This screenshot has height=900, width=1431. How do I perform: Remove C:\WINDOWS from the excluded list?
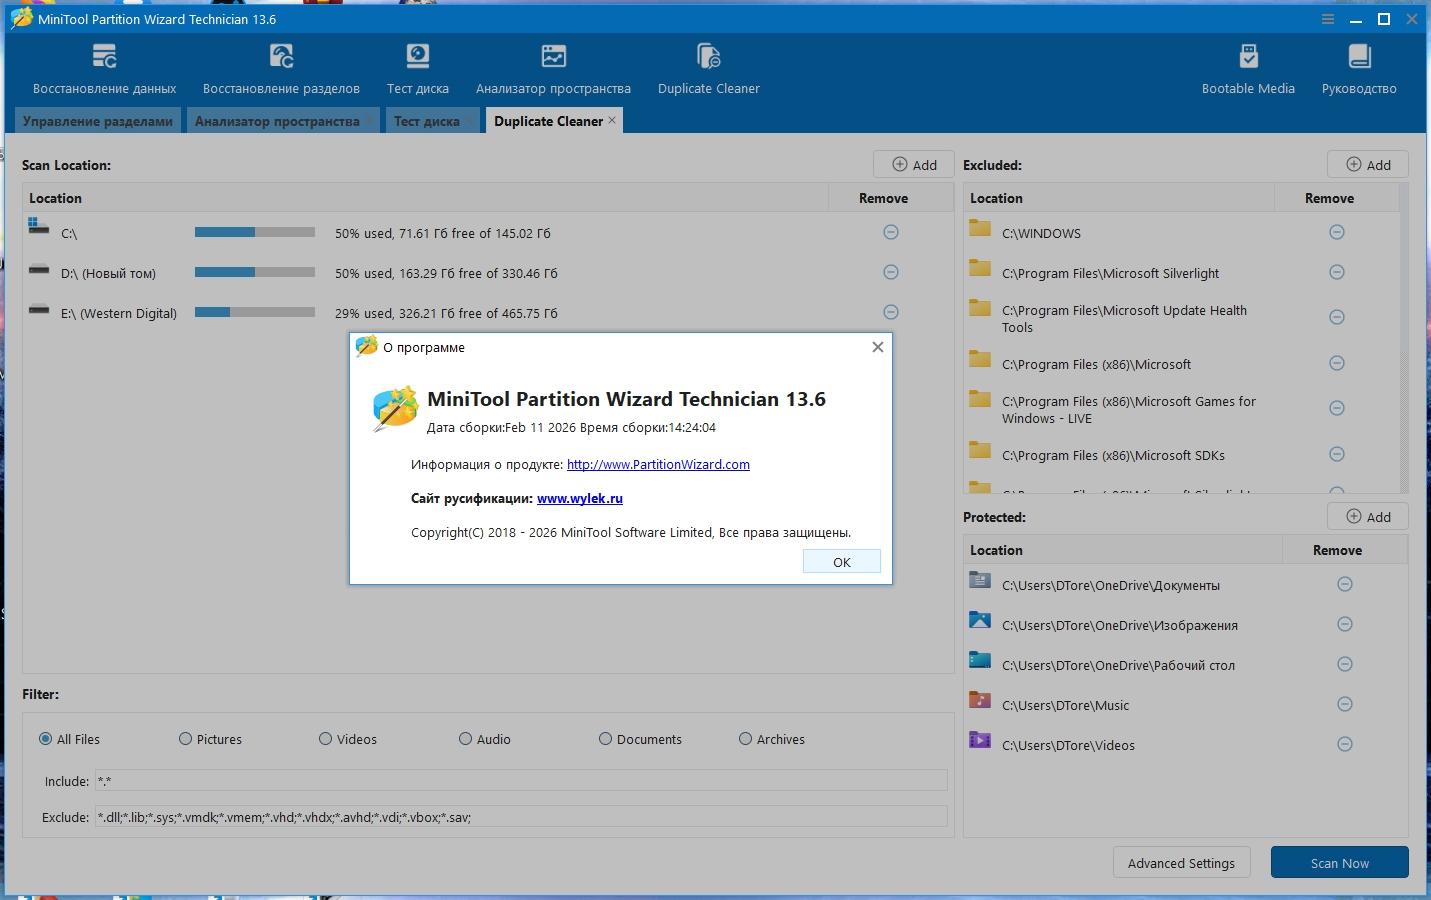click(1337, 233)
